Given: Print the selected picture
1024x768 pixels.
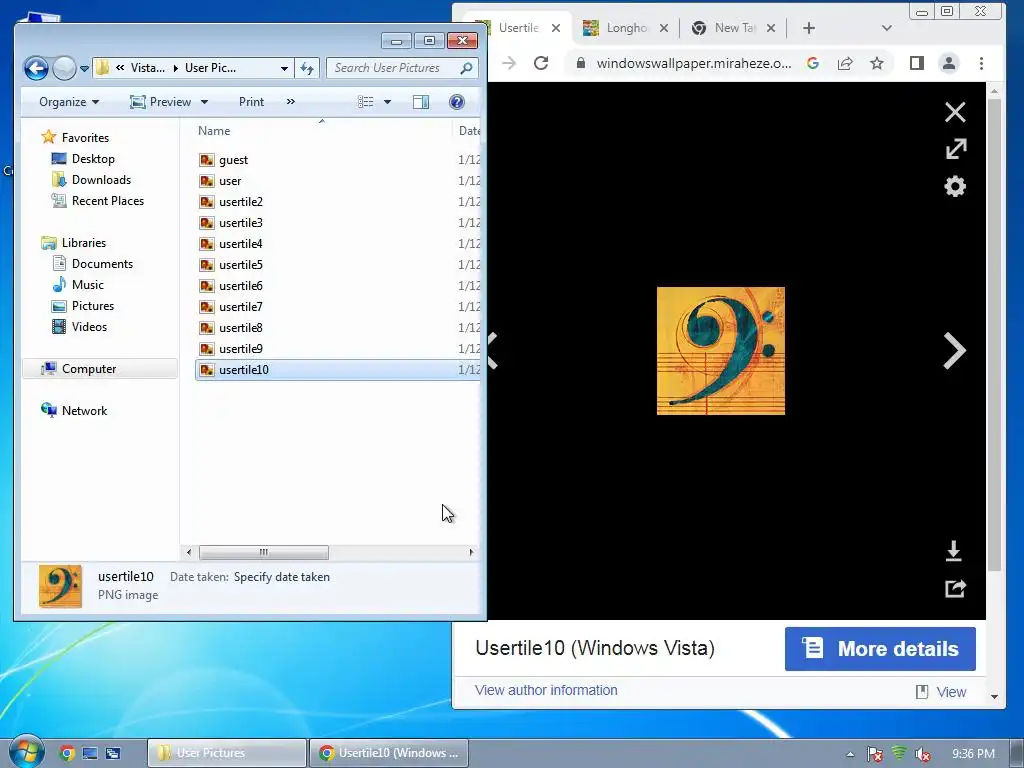Looking at the screenshot, I should click(x=251, y=102).
